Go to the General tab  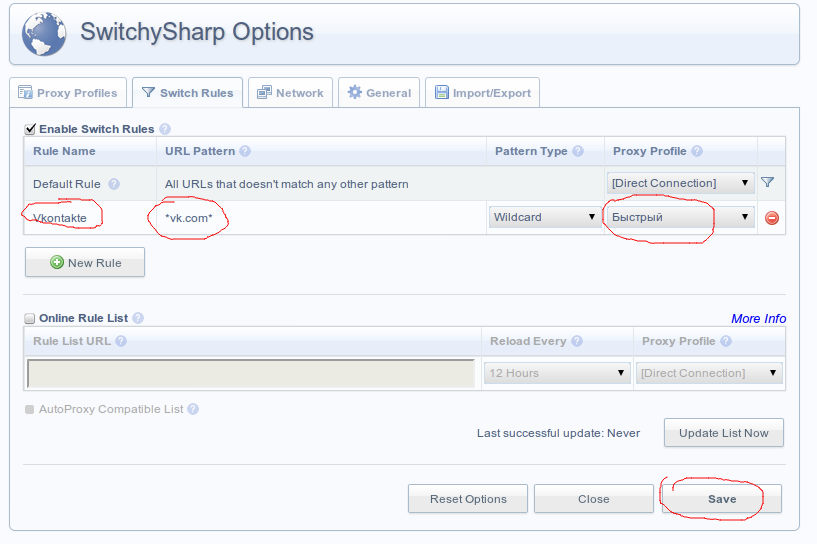pos(379,93)
